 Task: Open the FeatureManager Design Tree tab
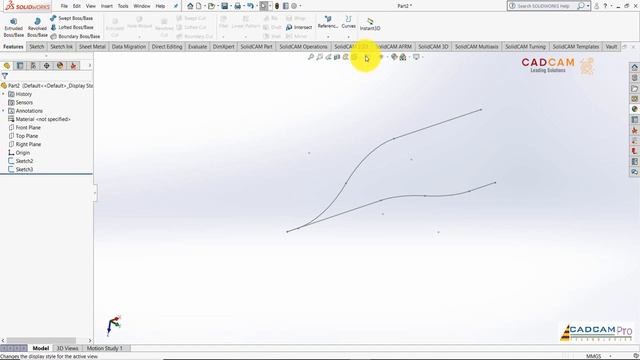click(7, 66)
